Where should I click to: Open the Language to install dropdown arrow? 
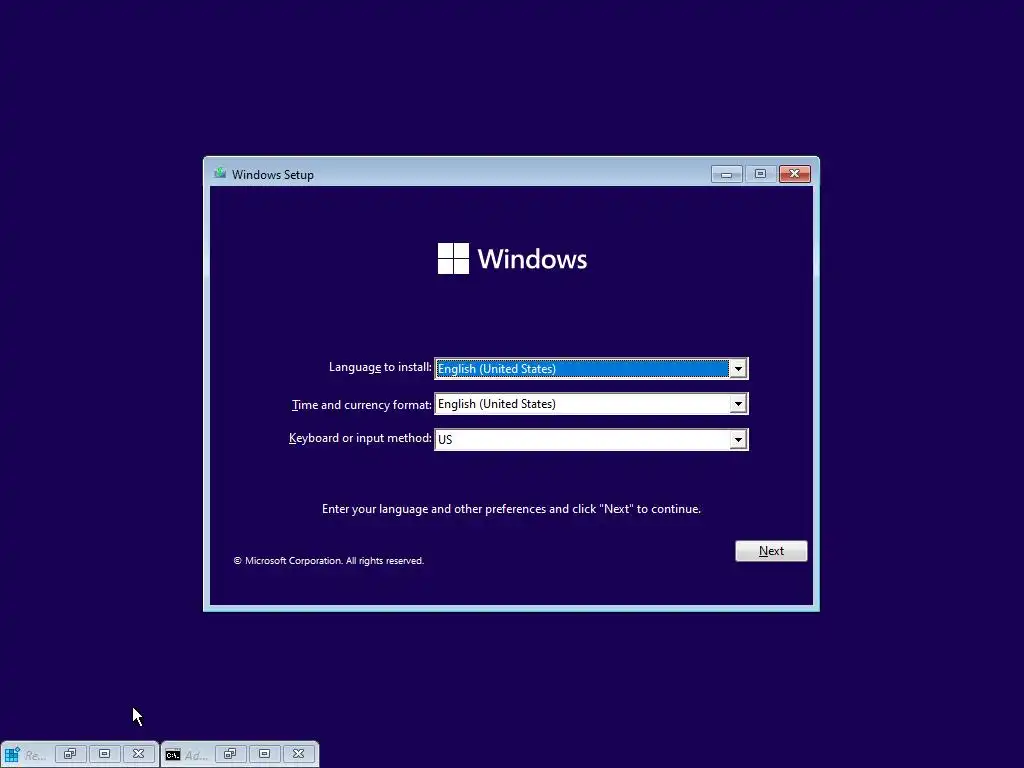(x=738, y=368)
